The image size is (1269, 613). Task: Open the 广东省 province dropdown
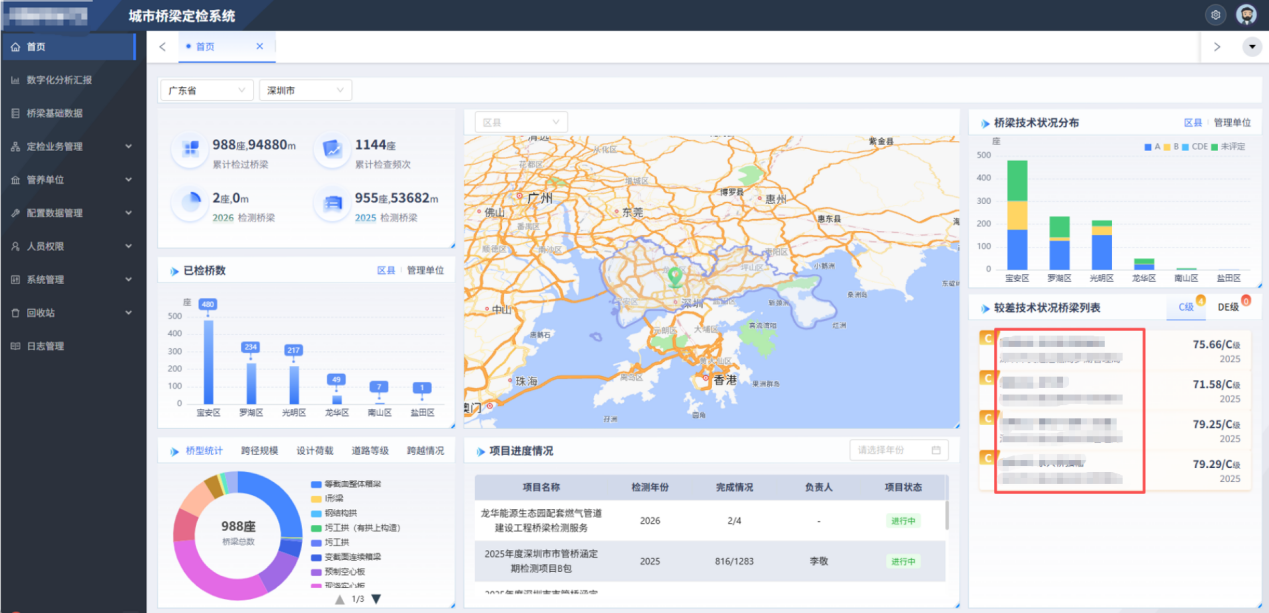click(206, 90)
